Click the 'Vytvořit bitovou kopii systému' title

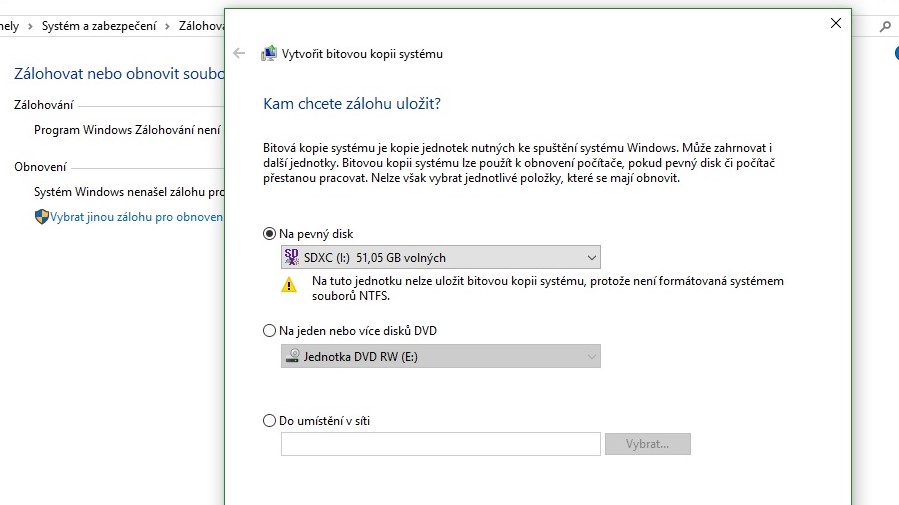[362, 54]
